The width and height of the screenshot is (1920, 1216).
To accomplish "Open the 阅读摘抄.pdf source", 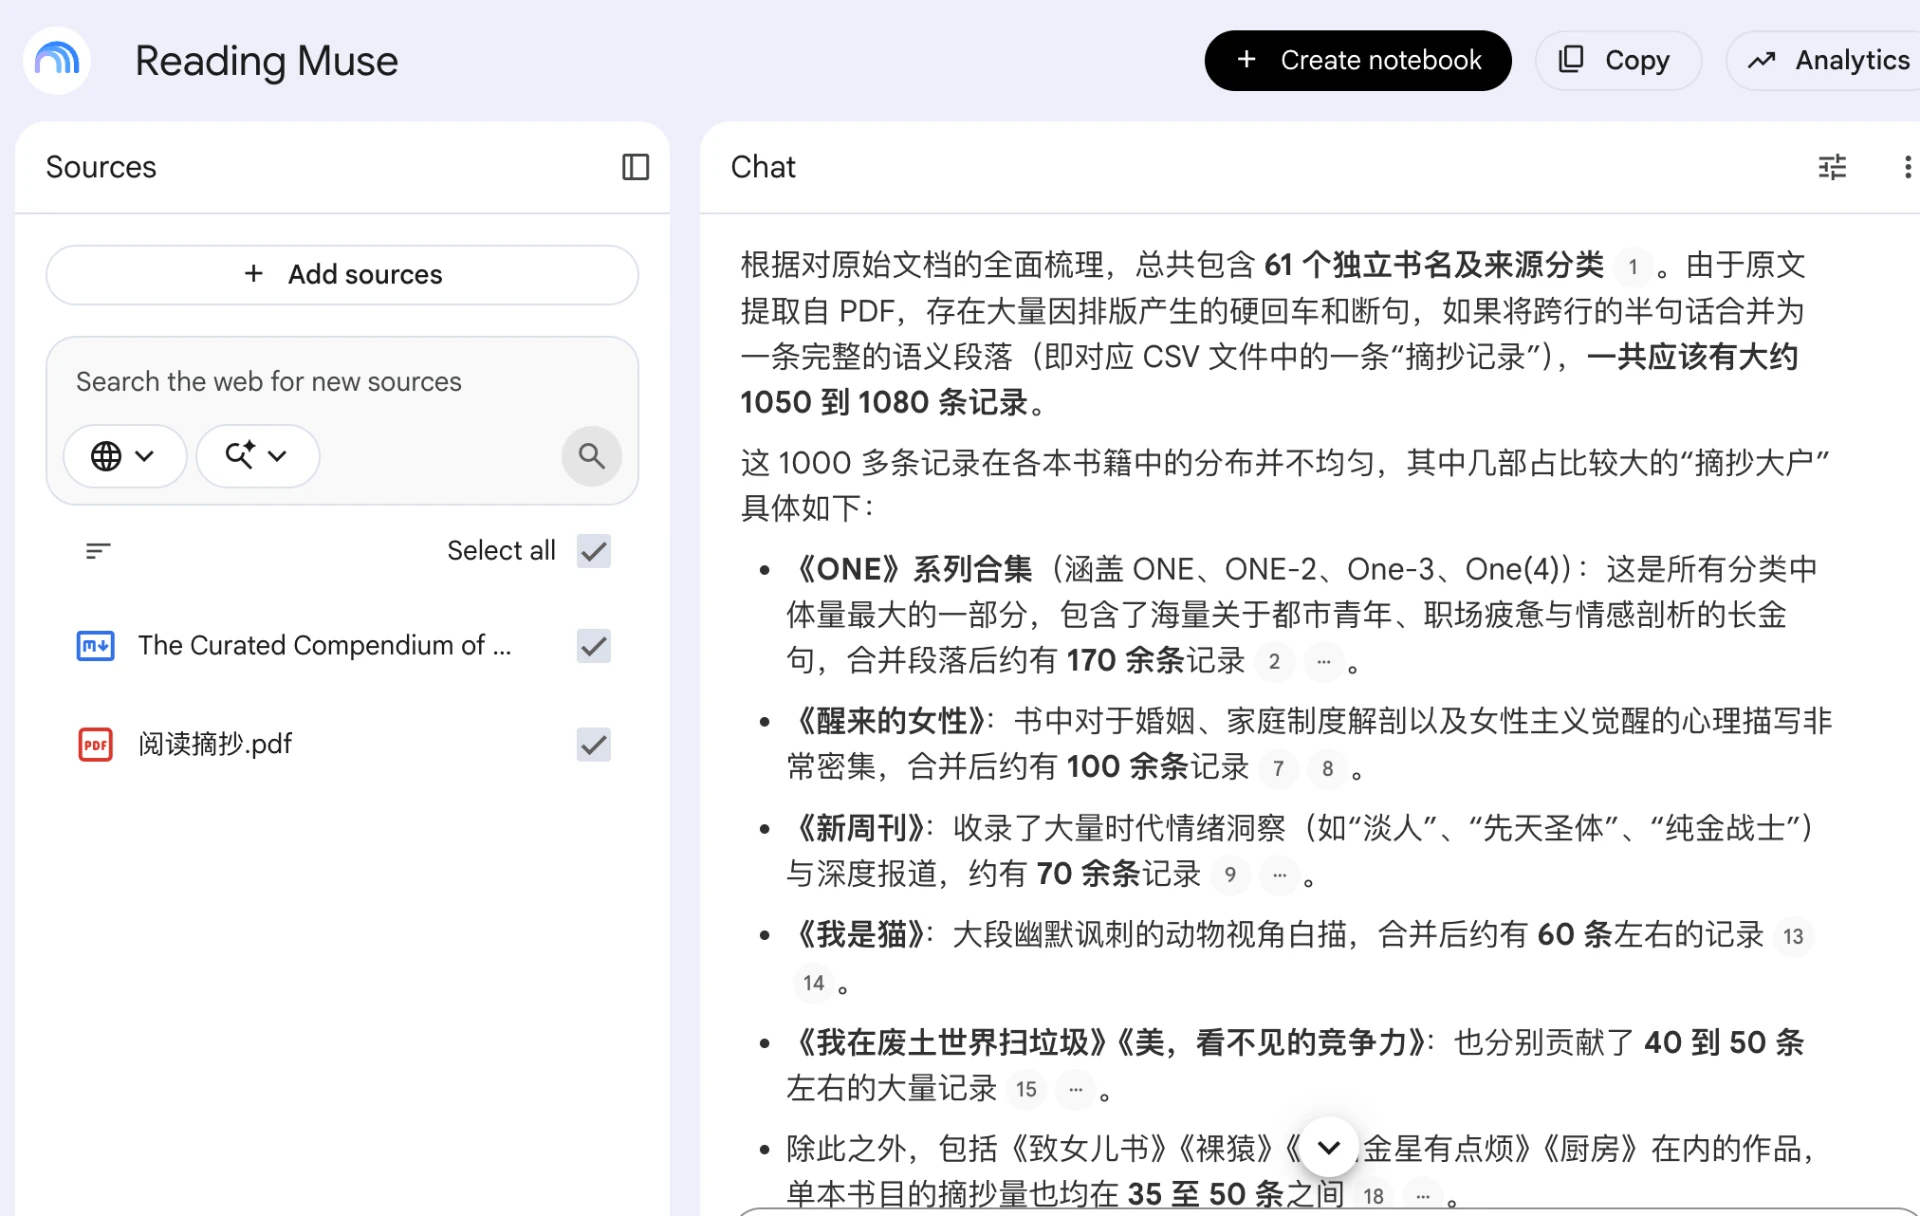I will [x=215, y=744].
